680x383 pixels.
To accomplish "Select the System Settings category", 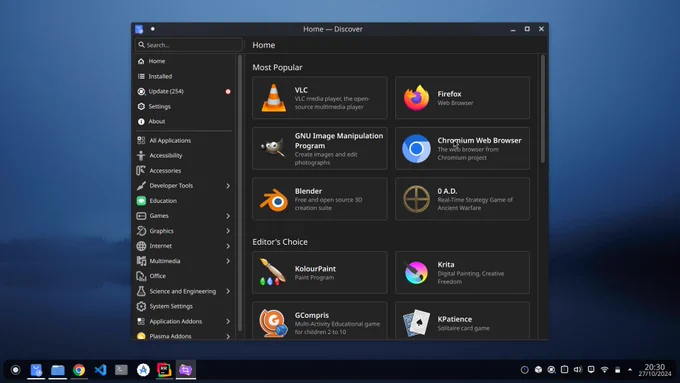I will 184,306.
